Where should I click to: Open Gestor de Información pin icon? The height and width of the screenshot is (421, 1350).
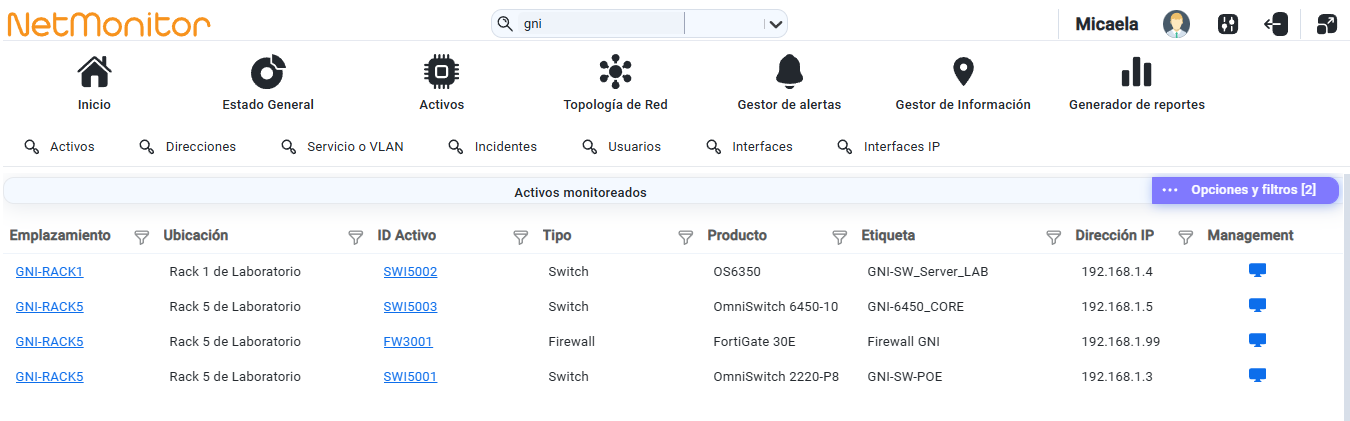click(963, 72)
